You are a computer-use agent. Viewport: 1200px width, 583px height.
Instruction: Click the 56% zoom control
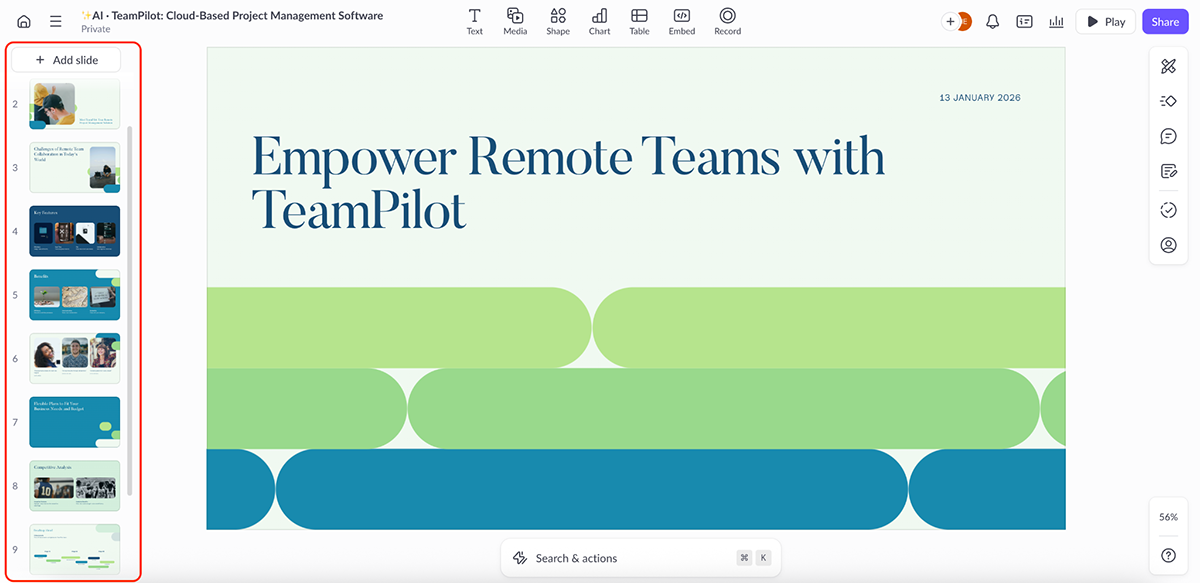click(1168, 517)
